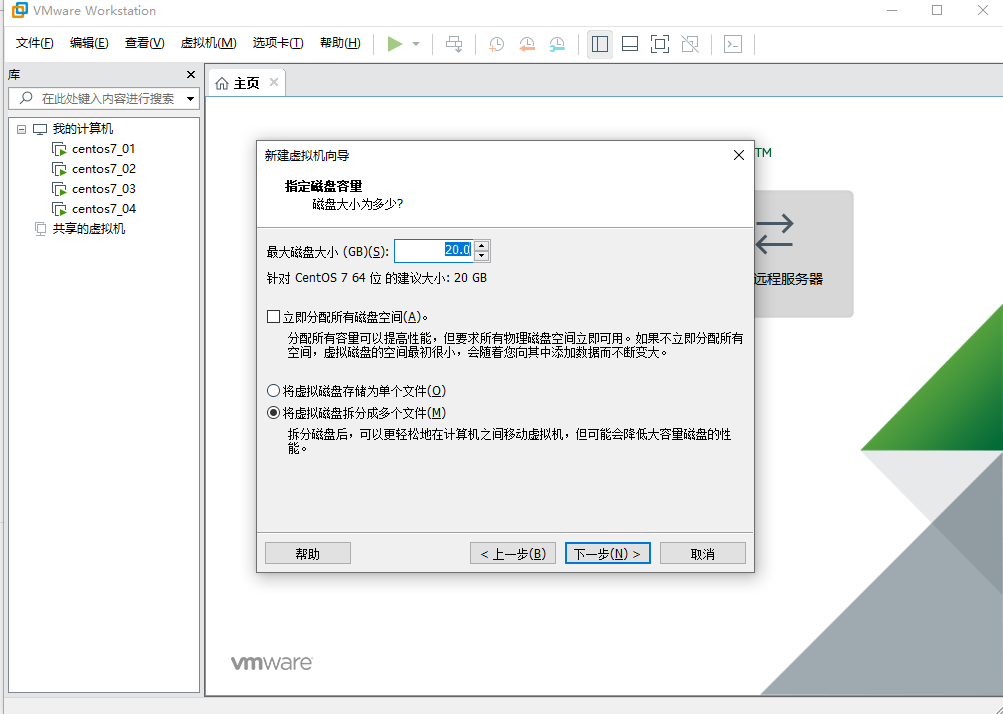The height and width of the screenshot is (714, 1003).
Task: Open the library search dropdown arrow
Action: pos(189,99)
